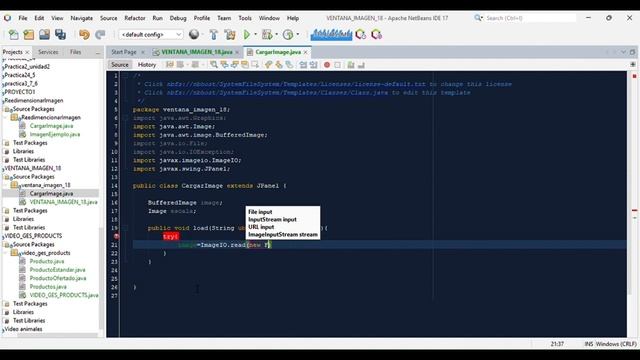
Task: Collapse the video_ges_products package node
Action: [x=6, y=253]
